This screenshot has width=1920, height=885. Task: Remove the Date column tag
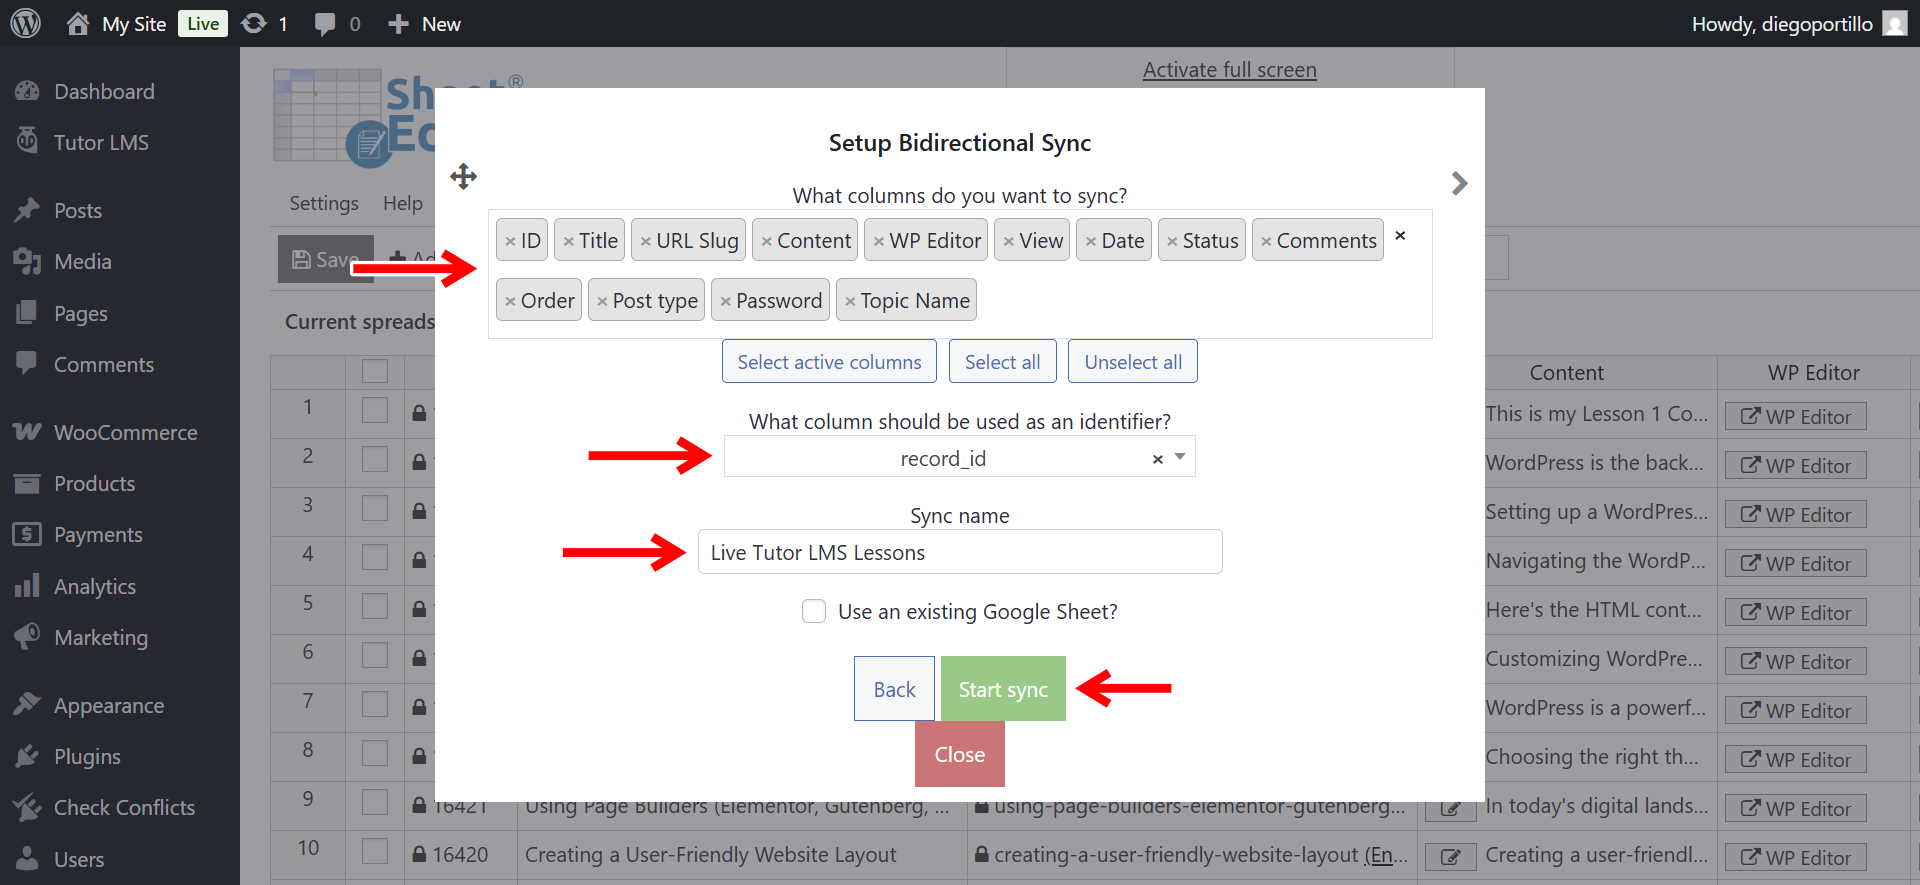click(1091, 242)
